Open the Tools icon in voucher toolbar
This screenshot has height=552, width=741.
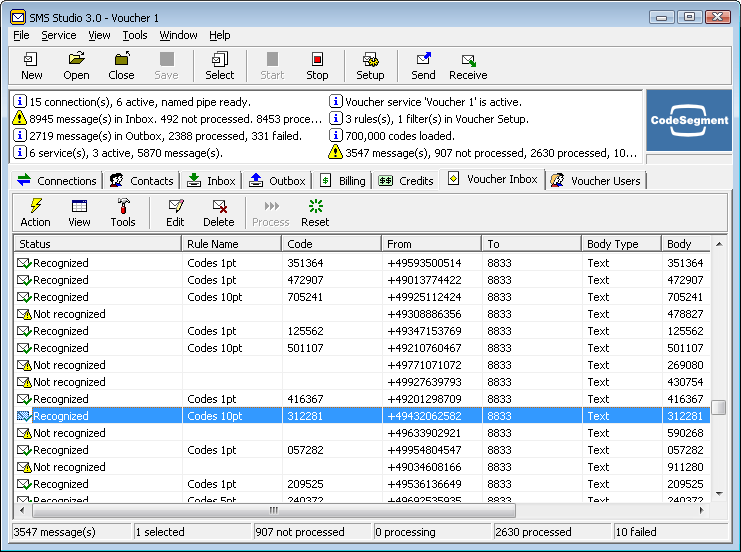pos(123,212)
